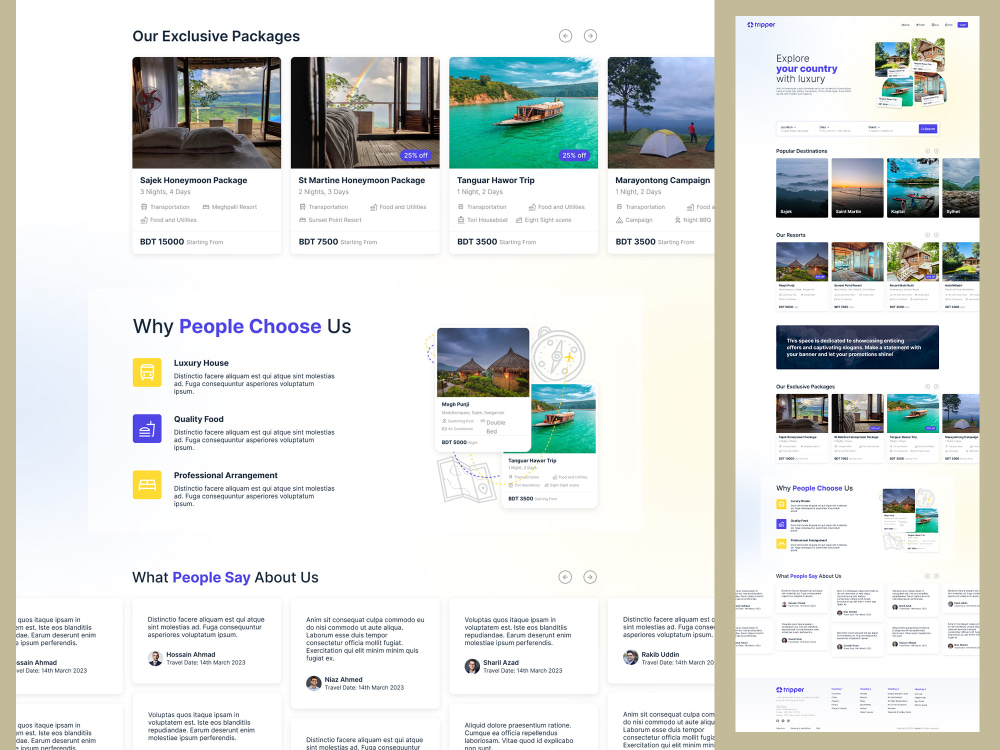Open large Sajek Honeymoon Package title
This screenshot has height=750, width=1000.
(x=193, y=180)
